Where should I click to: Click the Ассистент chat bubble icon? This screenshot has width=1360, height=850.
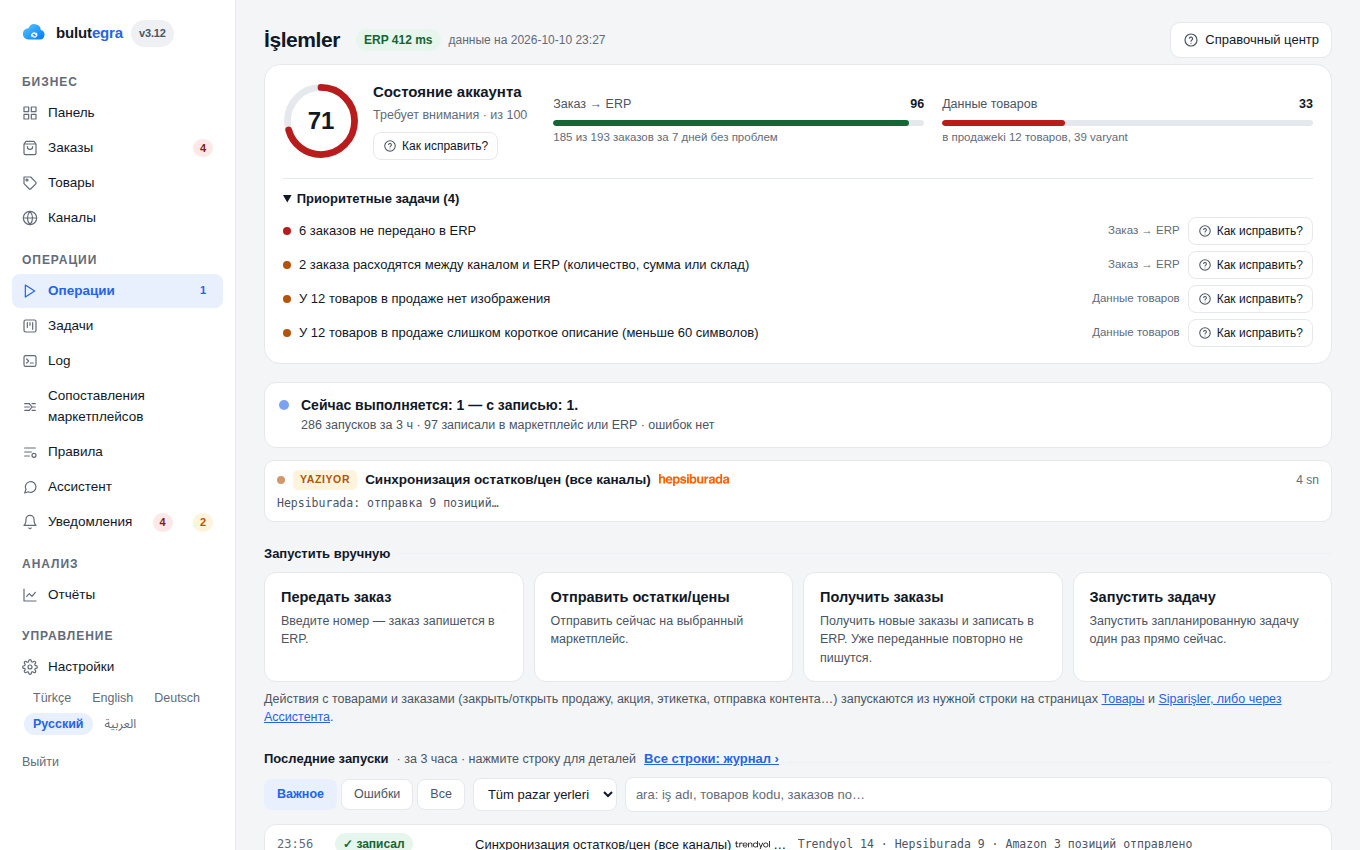click(x=30, y=487)
